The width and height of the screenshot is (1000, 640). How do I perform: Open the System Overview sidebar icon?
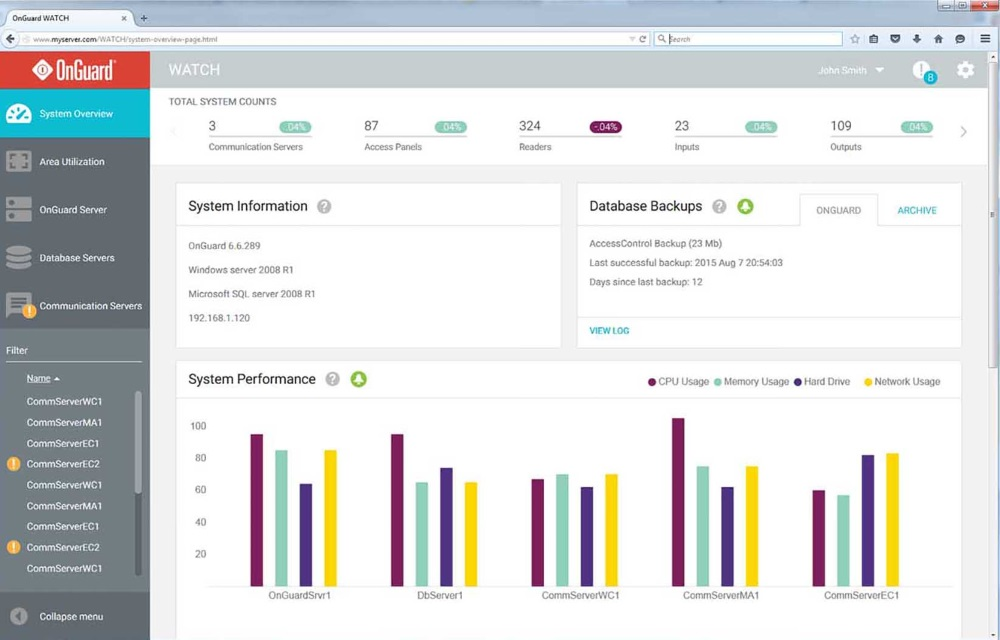pyautogui.click(x=18, y=113)
